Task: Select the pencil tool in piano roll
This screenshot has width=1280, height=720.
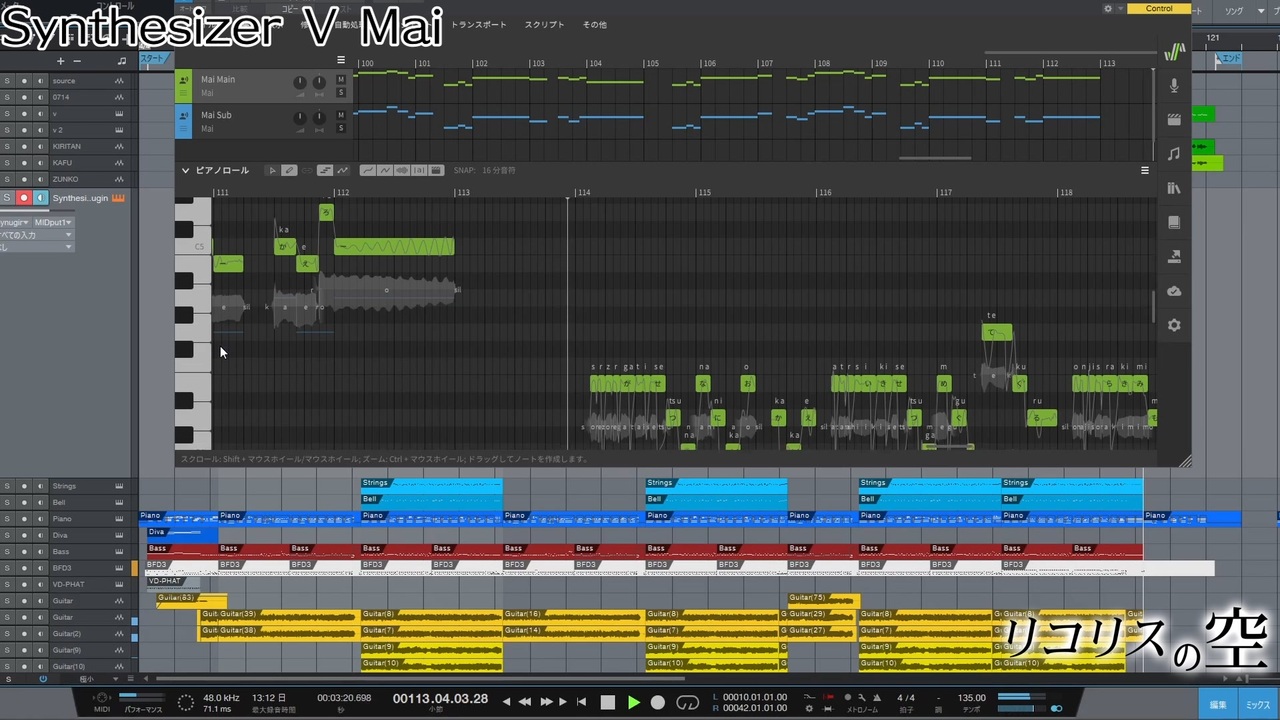Action: [x=289, y=171]
